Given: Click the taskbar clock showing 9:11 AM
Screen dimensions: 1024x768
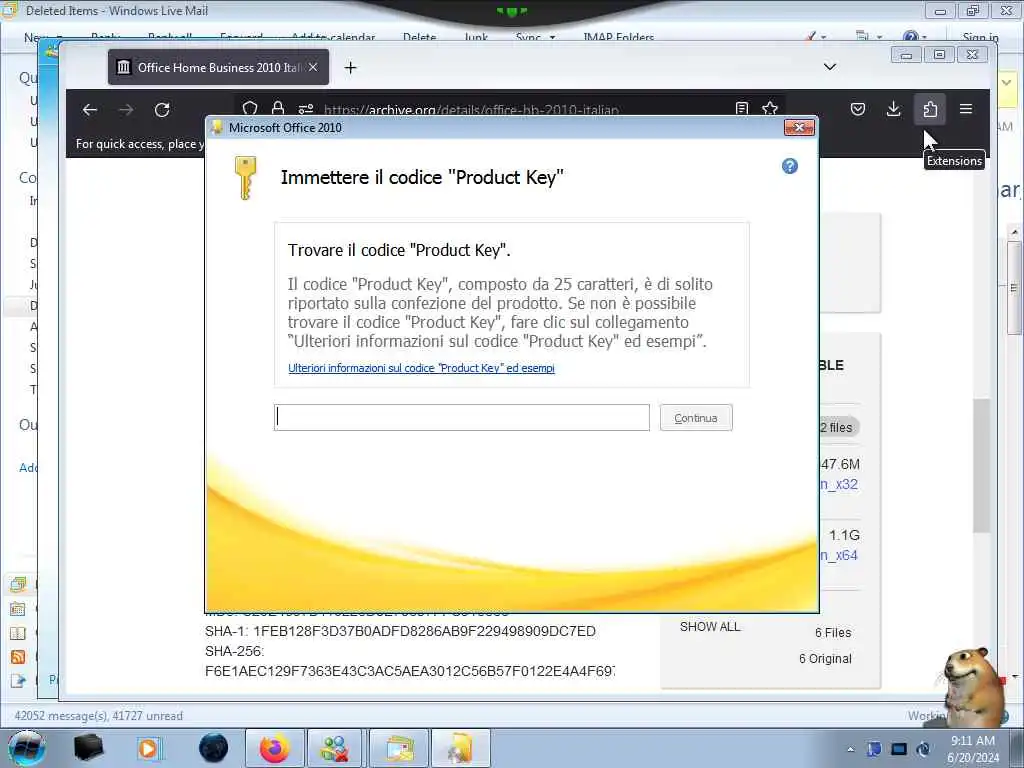Looking at the screenshot, I should (972, 749).
